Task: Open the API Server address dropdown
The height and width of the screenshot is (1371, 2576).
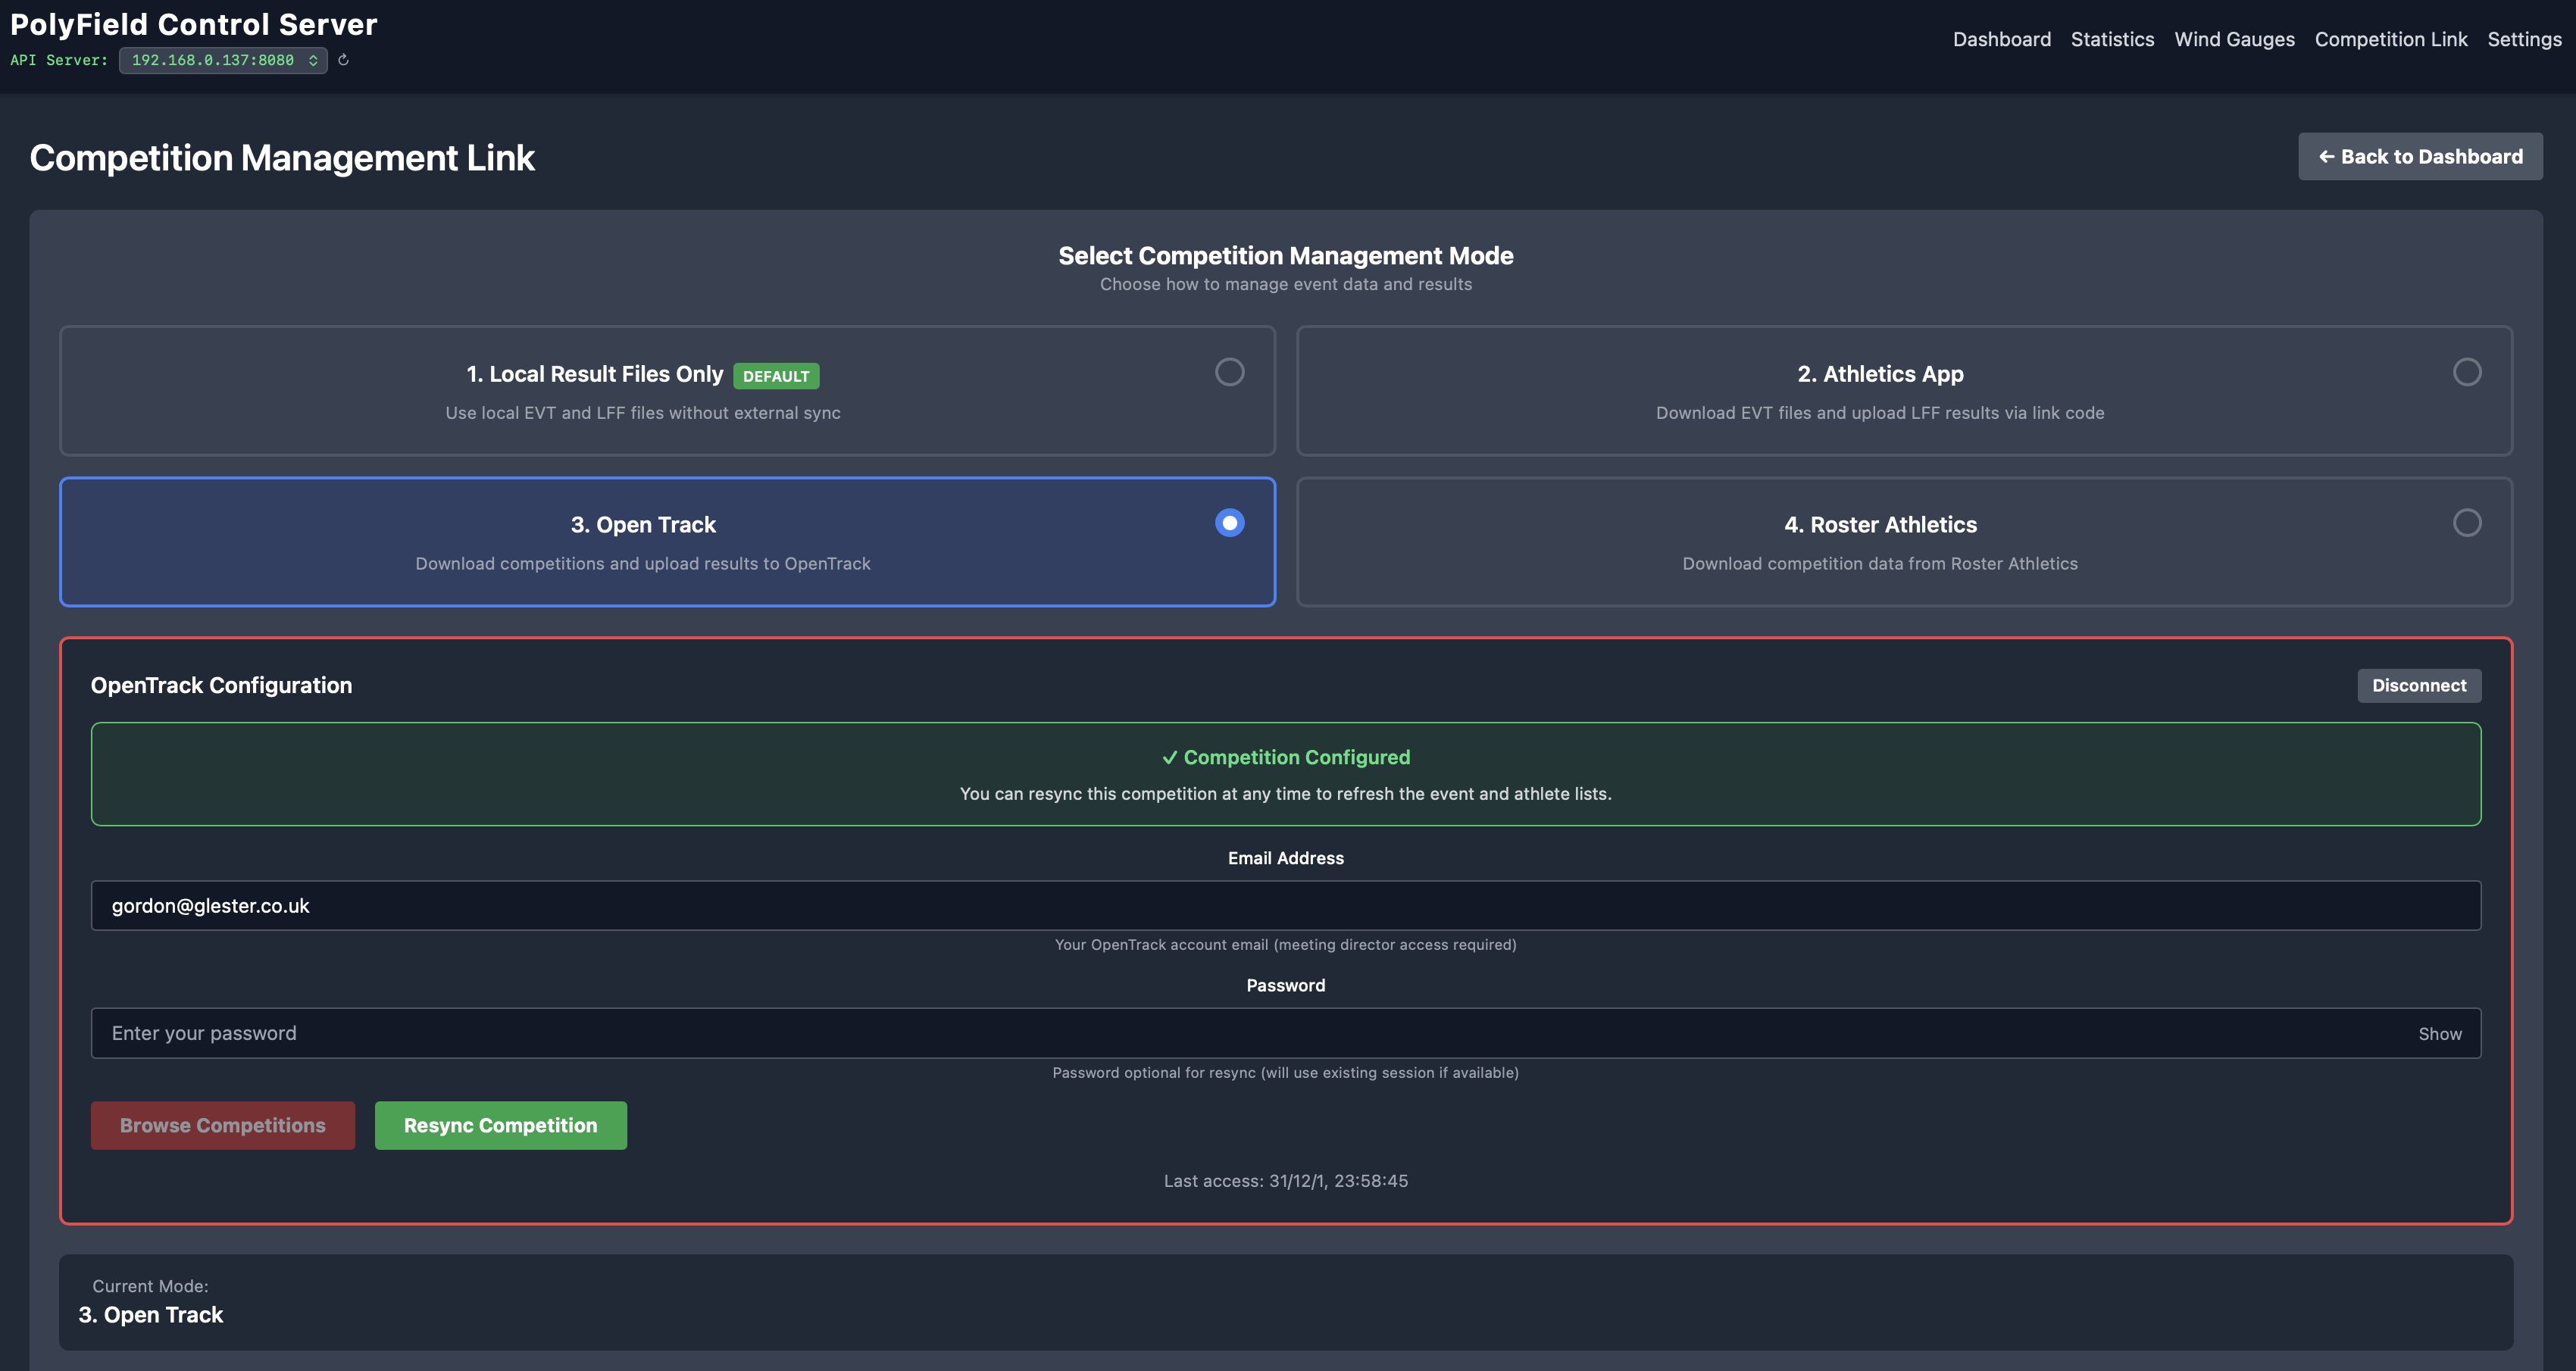Action: tap(223, 60)
